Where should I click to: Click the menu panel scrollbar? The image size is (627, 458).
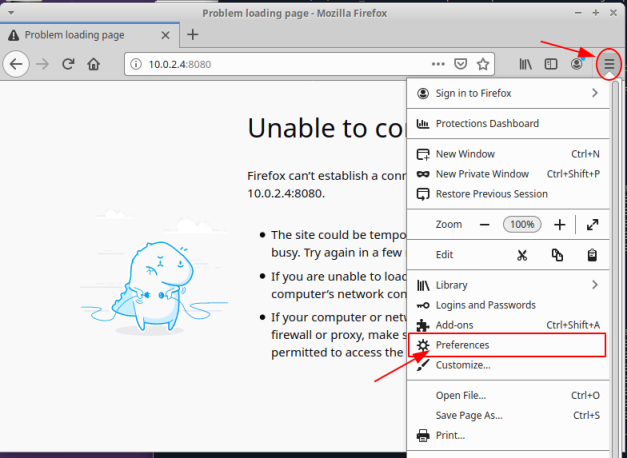[615, 268]
